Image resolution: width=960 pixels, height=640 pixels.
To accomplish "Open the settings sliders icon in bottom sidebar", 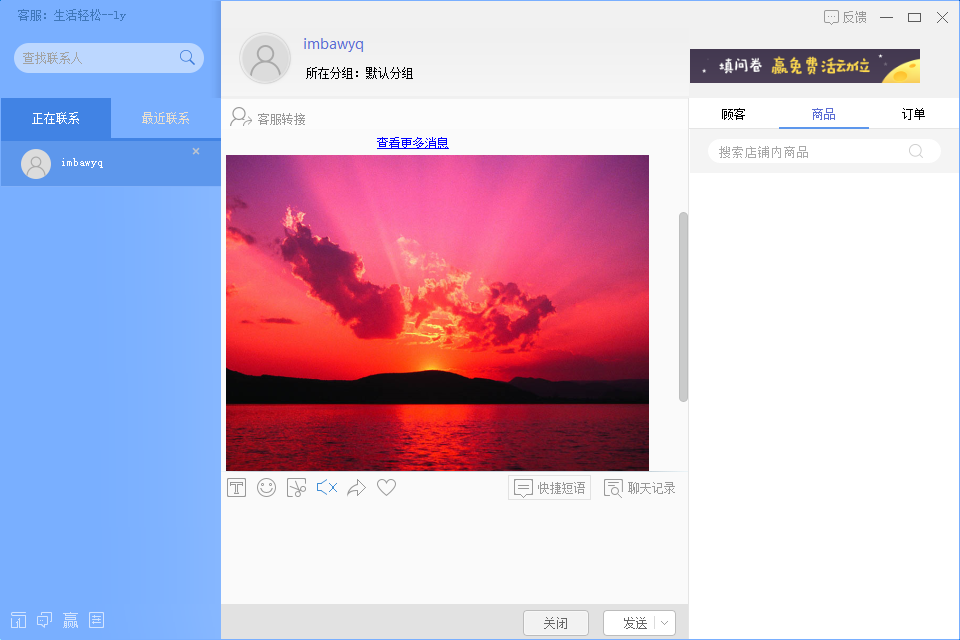I will pos(96,619).
